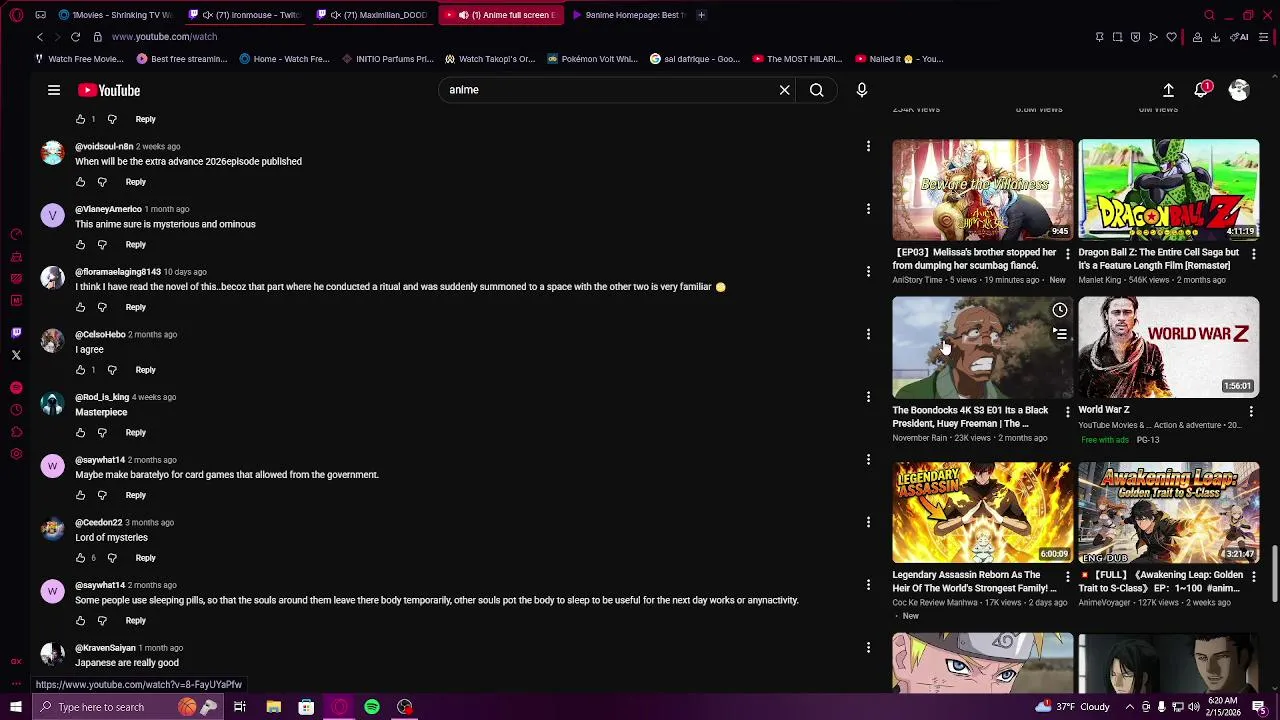Reply to the @CelsoHebo comment
1280x720 pixels.
(x=146, y=370)
